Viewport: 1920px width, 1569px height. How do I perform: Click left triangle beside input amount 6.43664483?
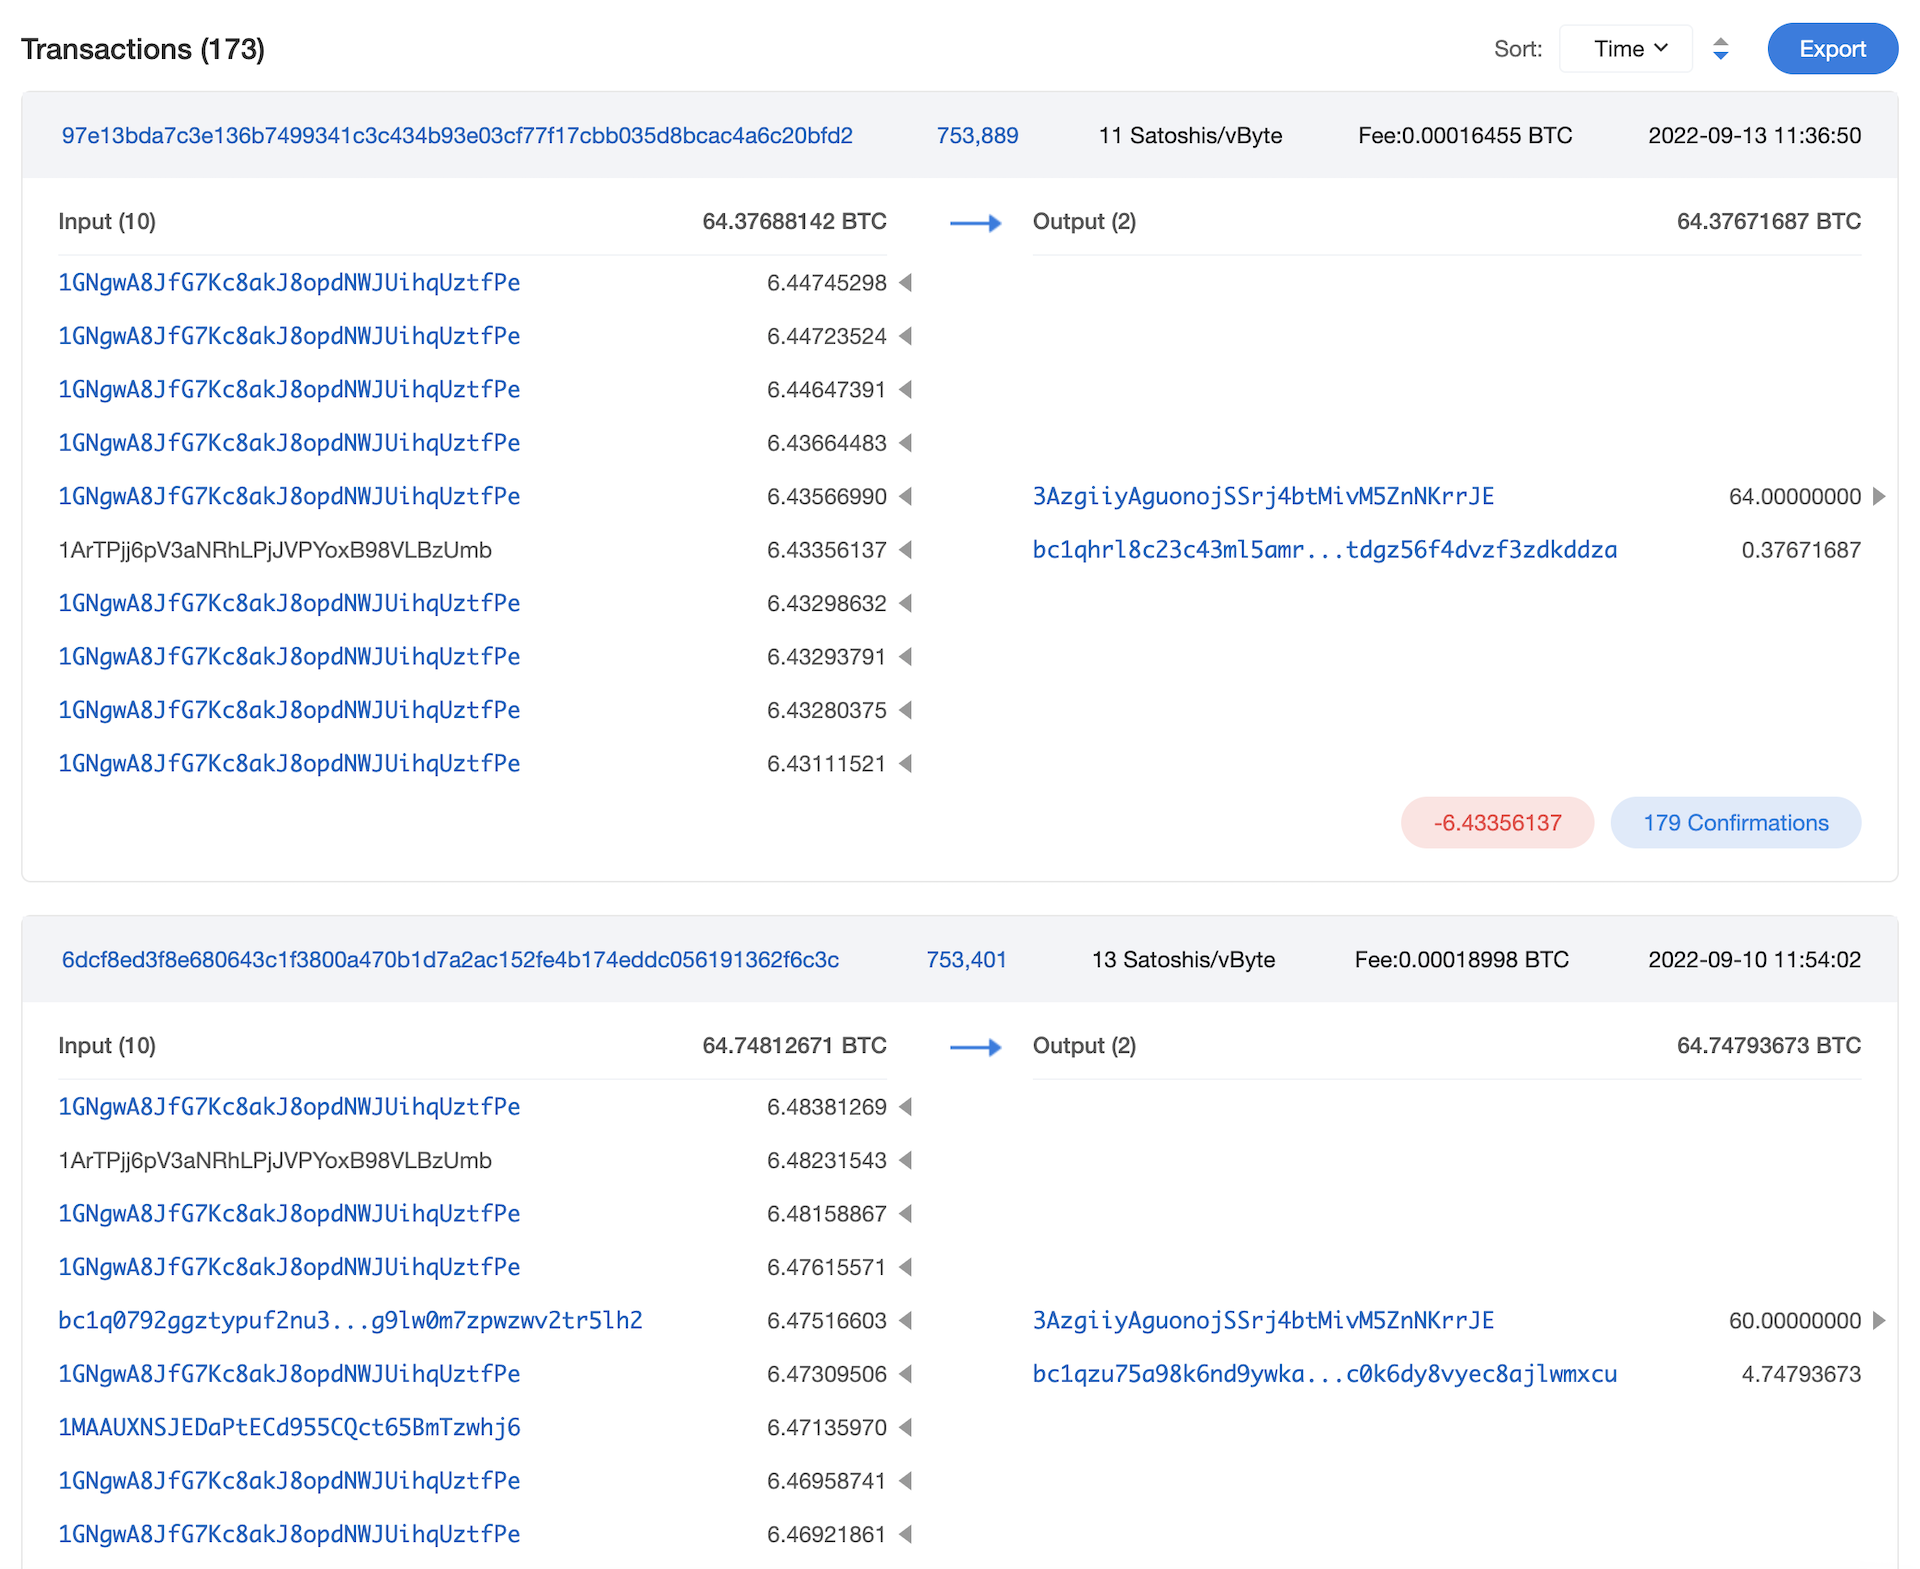point(906,443)
